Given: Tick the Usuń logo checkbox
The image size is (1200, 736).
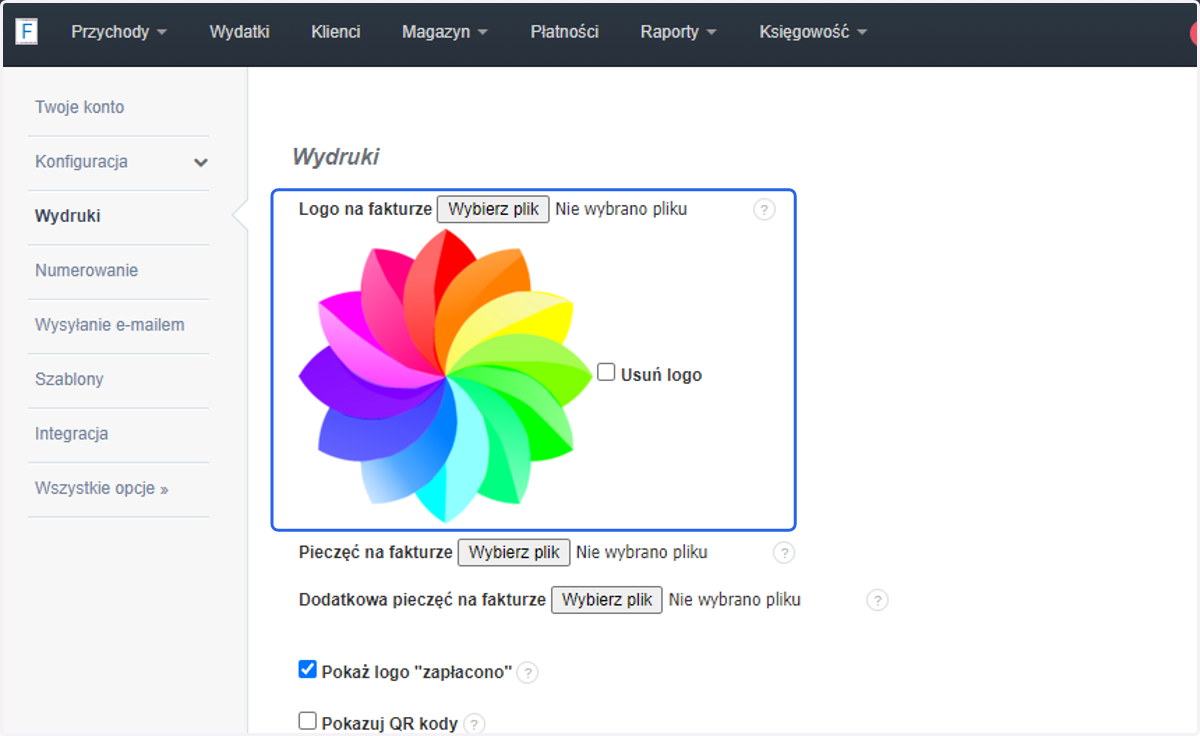Looking at the screenshot, I should pyautogui.click(x=606, y=373).
